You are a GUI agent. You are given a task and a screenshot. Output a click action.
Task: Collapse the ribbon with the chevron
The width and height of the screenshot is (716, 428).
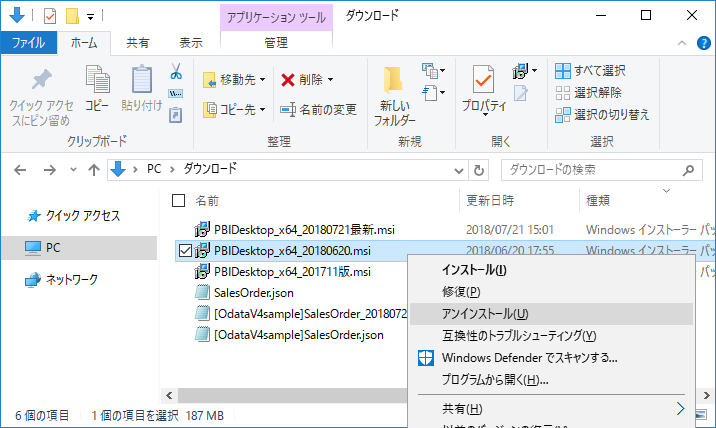pyautogui.click(x=682, y=43)
